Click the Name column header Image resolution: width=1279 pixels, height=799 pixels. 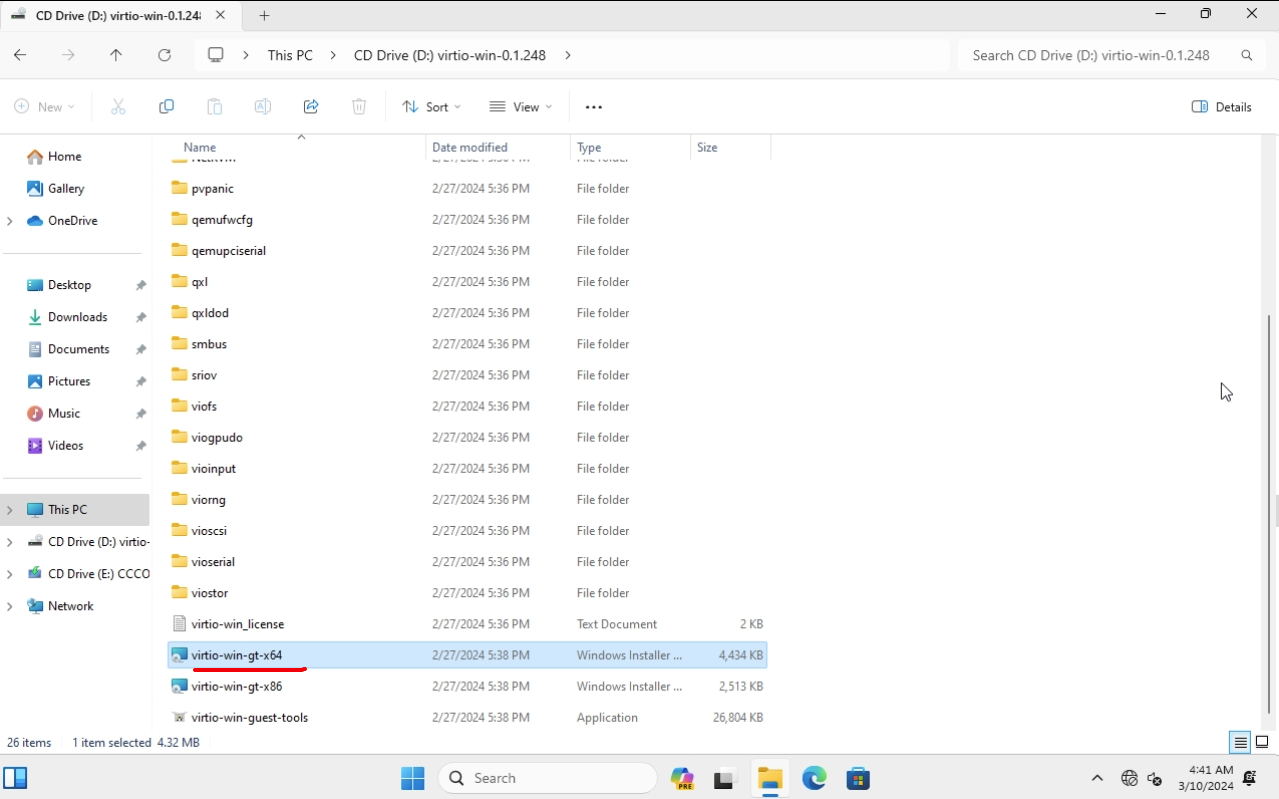[200, 147]
